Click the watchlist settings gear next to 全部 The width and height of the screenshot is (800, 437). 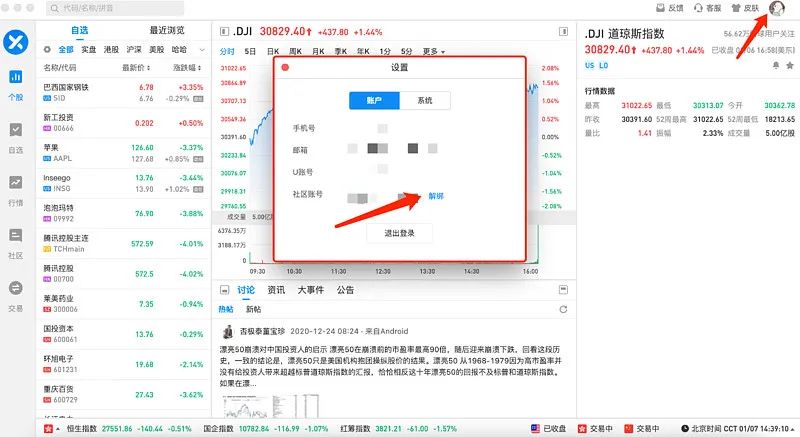tap(47, 49)
